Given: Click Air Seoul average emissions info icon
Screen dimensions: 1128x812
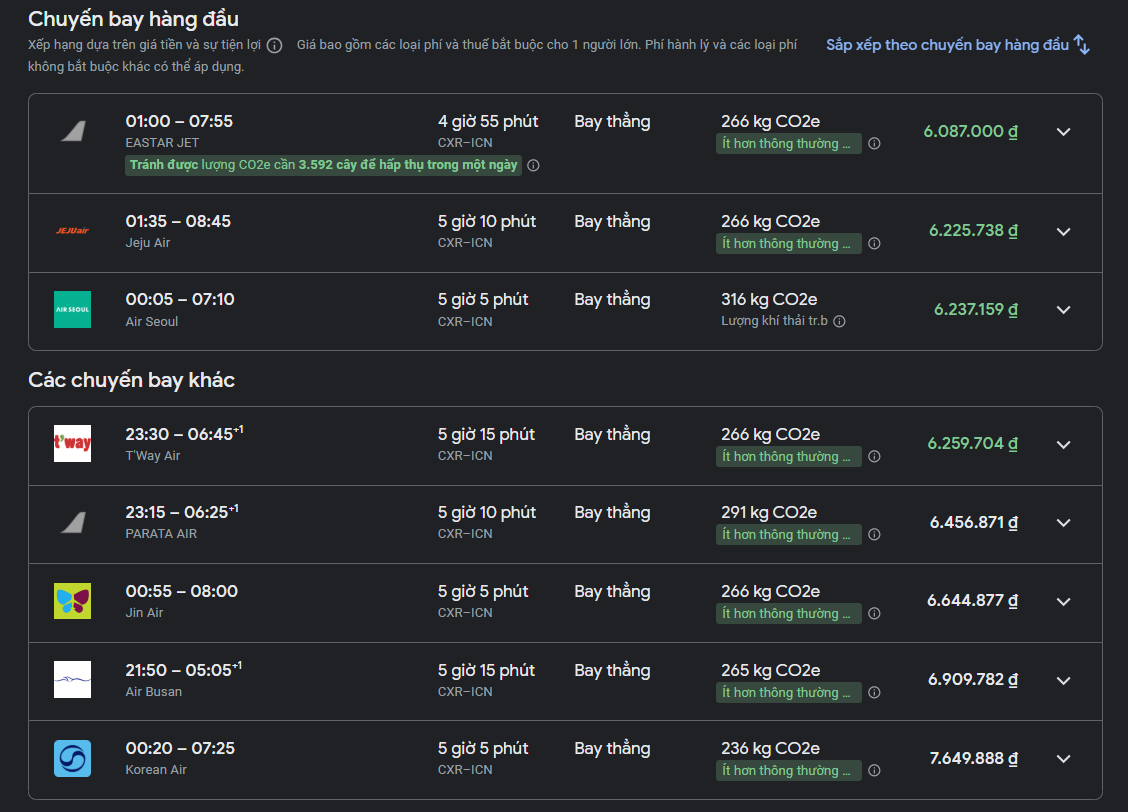Looking at the screenshot, I should (x=839, y=322).
